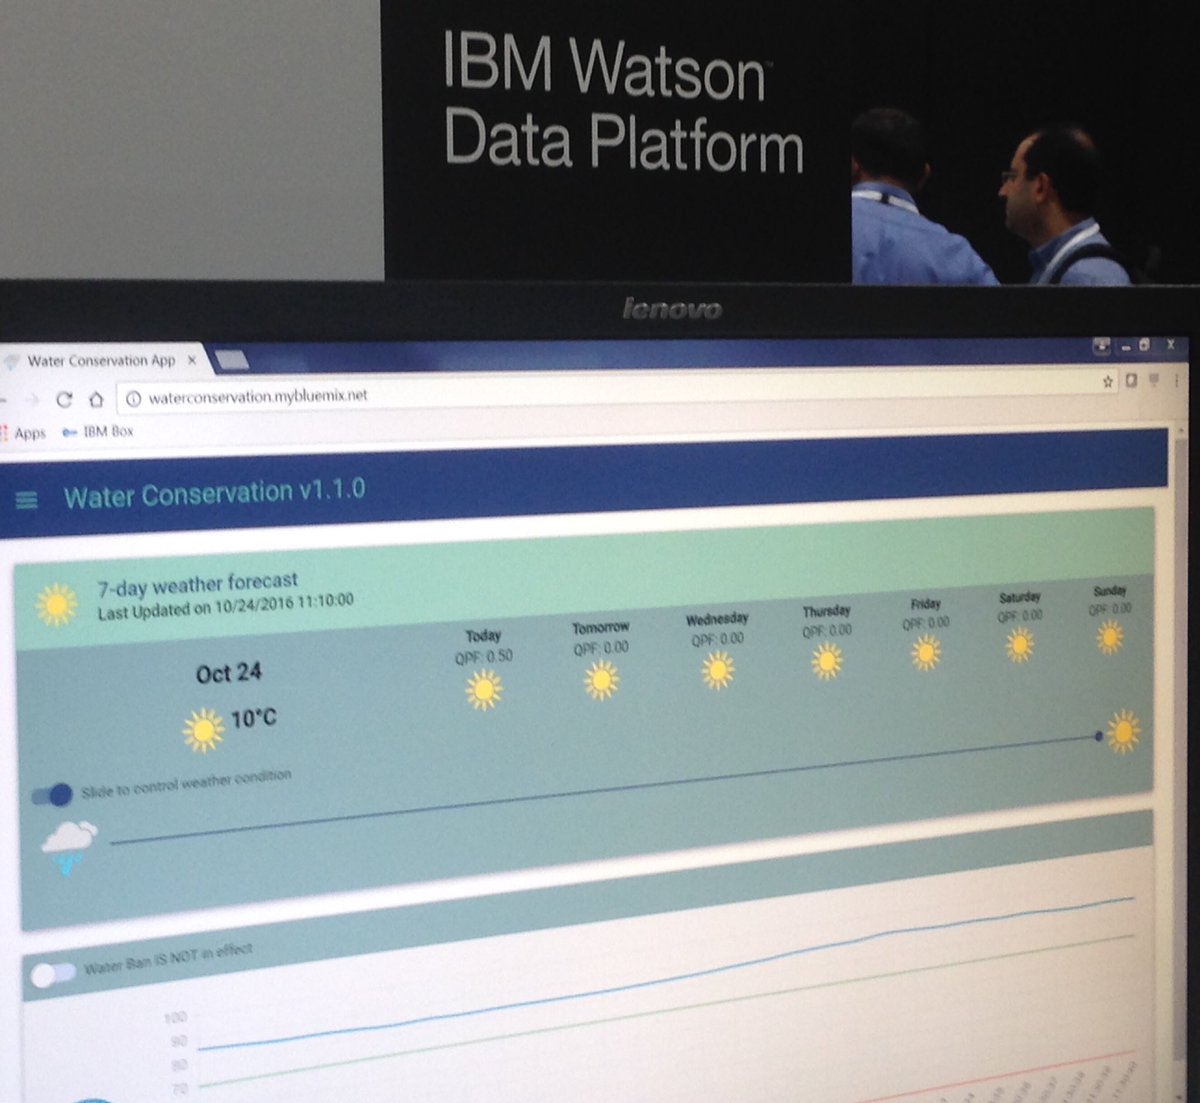
Task: Click the 'Oct 24' date label
Action: (229, 673)
